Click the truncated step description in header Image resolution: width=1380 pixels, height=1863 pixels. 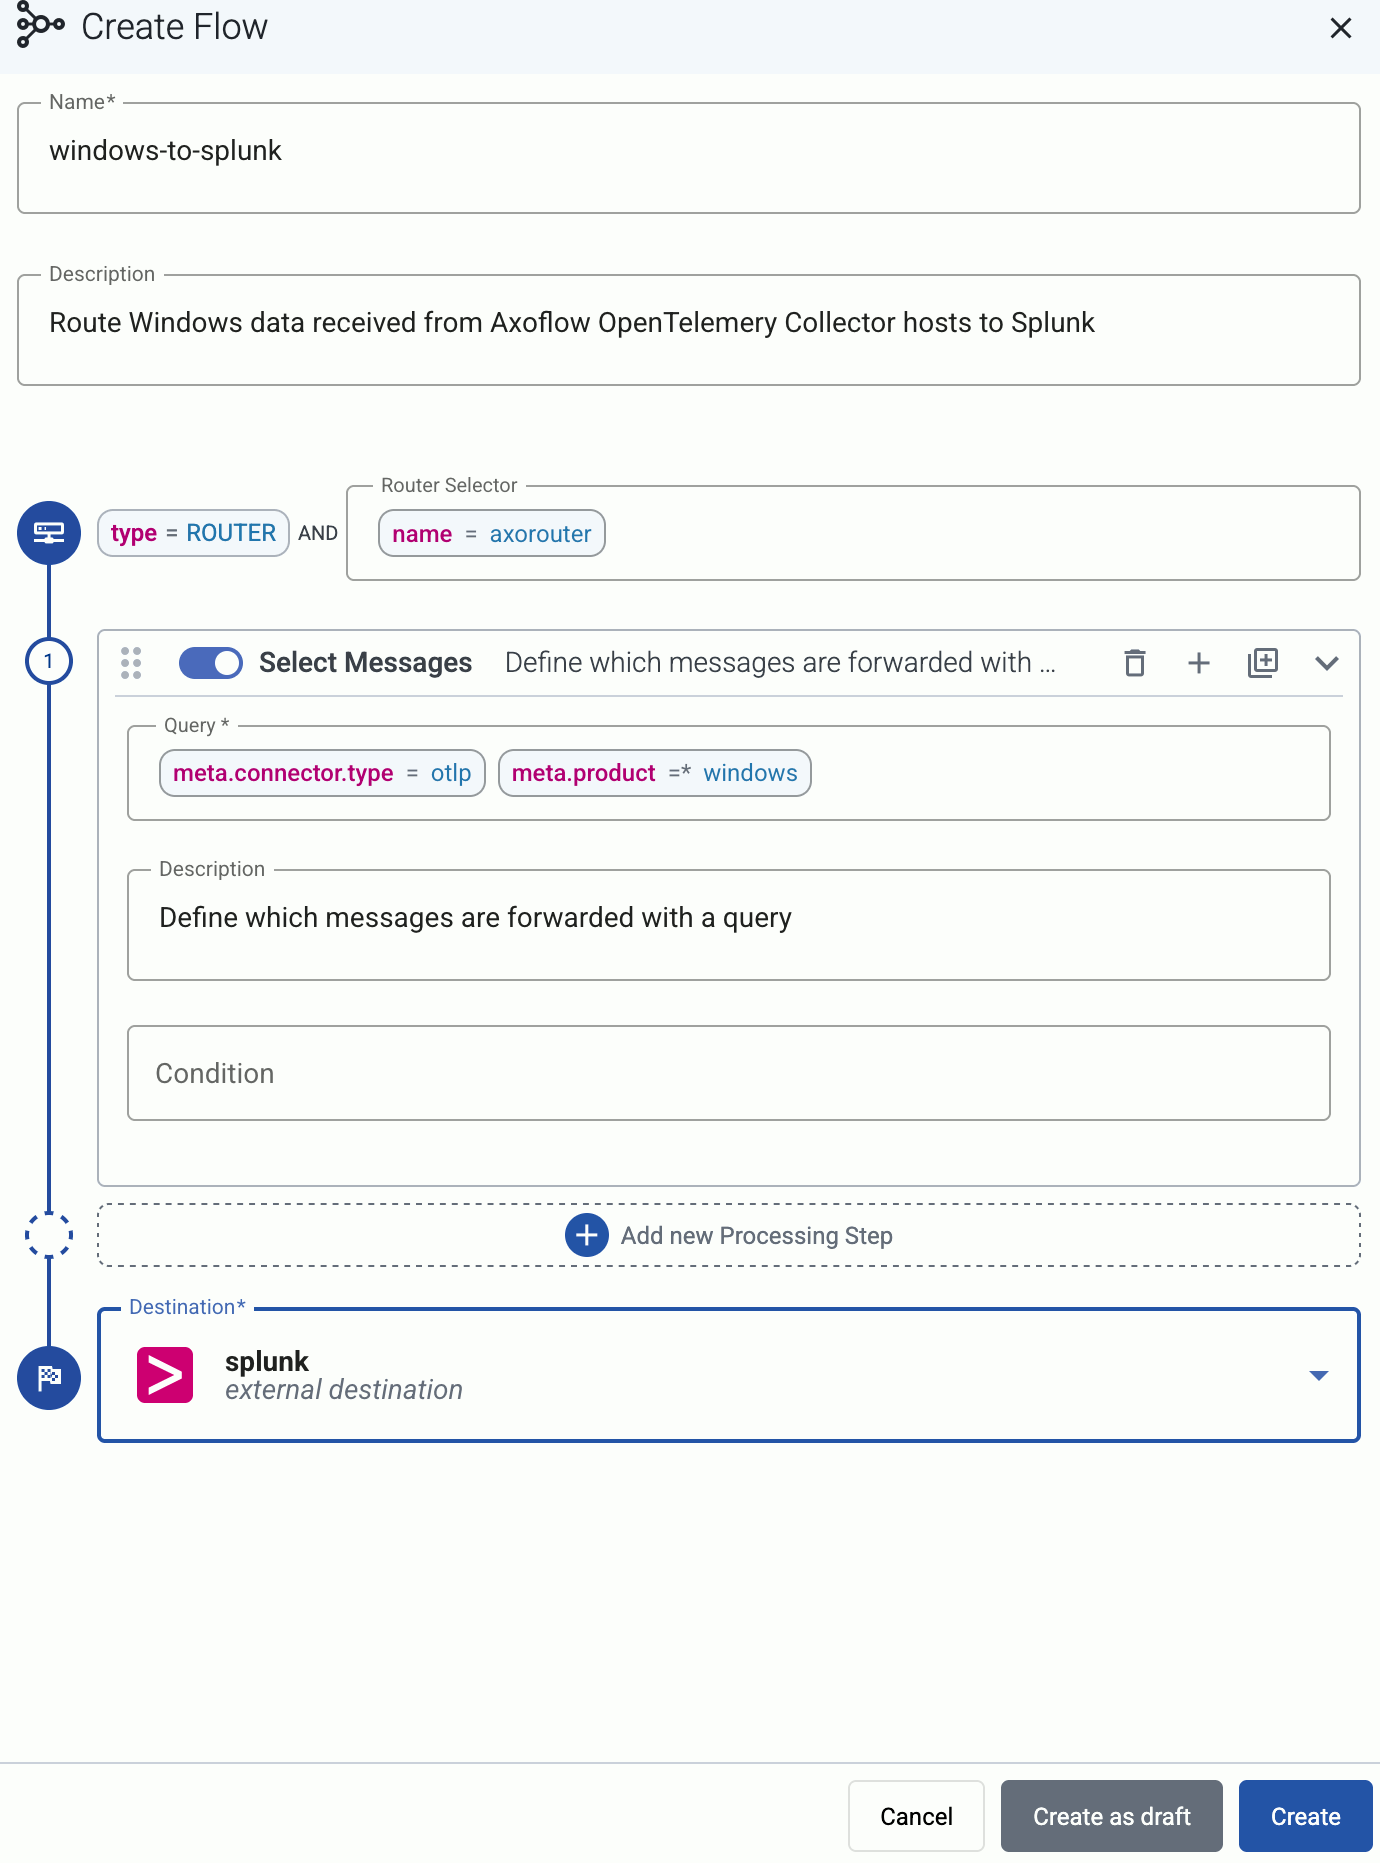coord(780,663)
